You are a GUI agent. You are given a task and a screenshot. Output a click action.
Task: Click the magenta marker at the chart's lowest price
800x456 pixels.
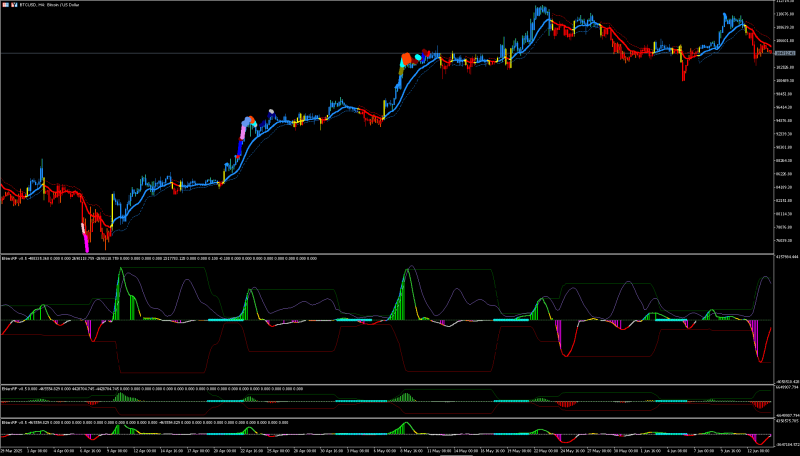[86, 246]
